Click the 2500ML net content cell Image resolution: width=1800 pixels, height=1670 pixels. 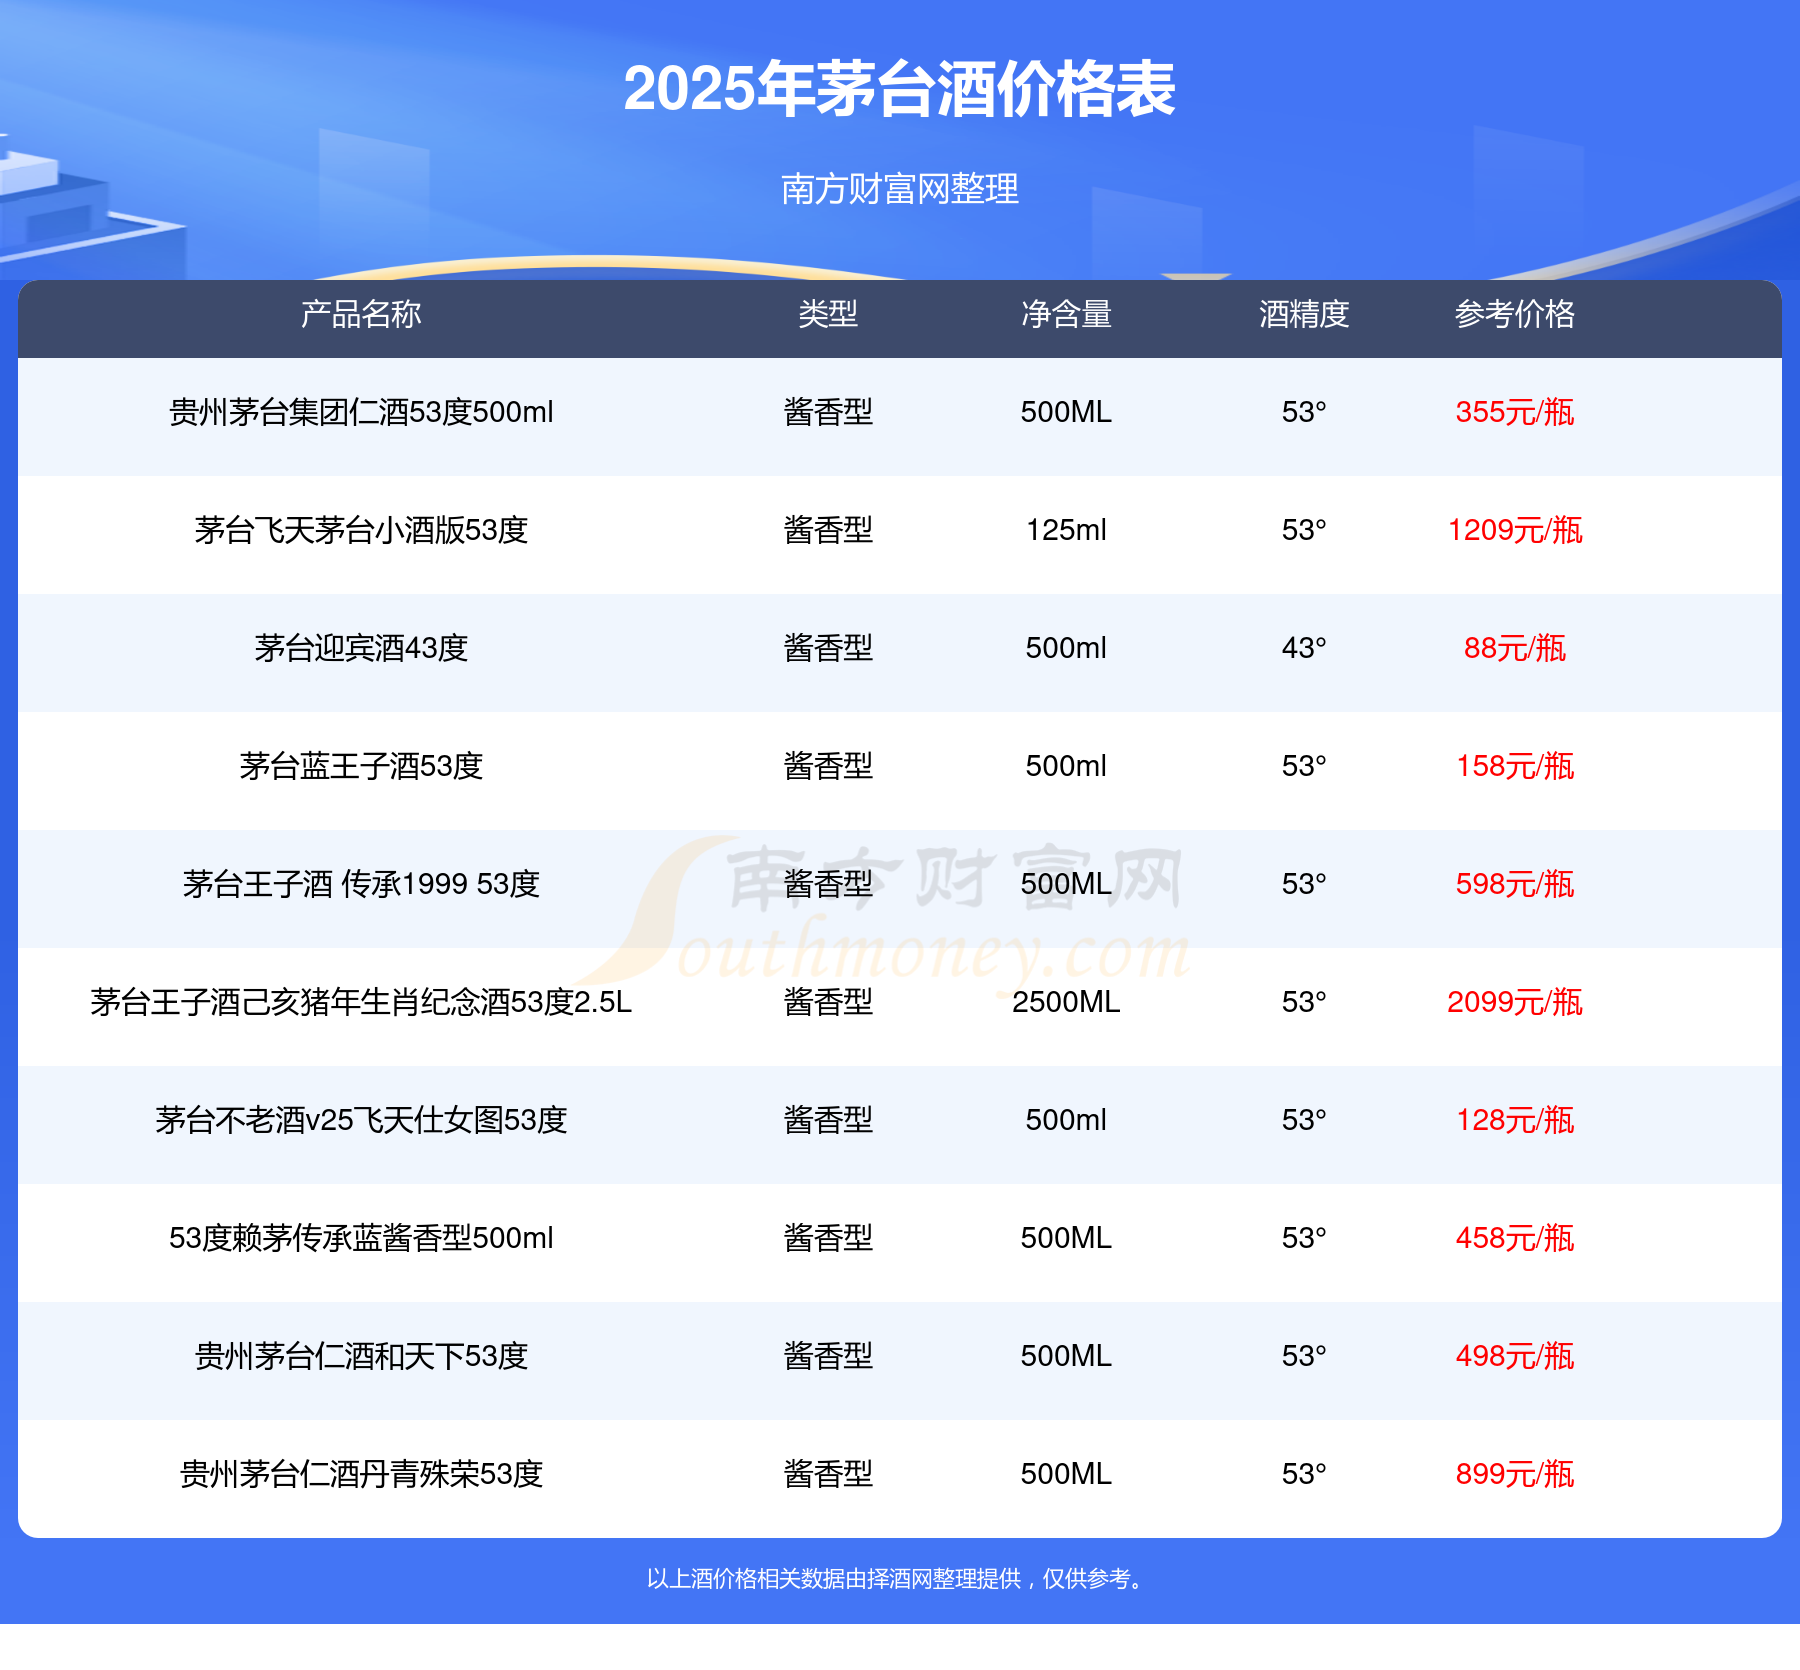pyautogui.click(x=1066, y=1002)
